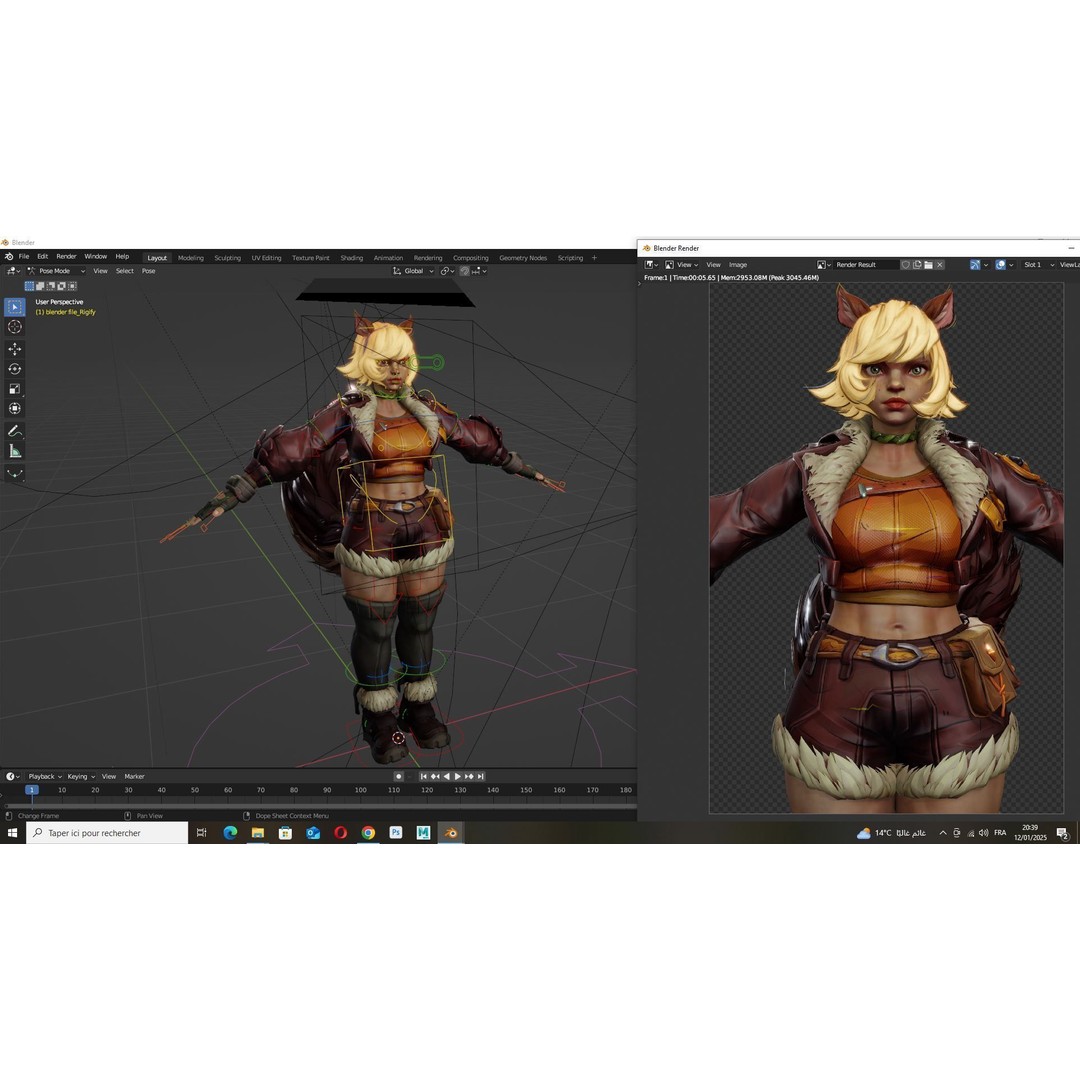
Task: Switch to the Shading workspace tab
Action: click(x=351, y=258)
